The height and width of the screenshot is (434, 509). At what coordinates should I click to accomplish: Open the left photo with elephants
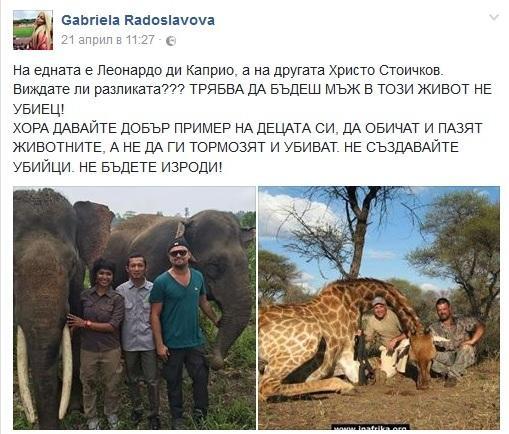[134, 308]
